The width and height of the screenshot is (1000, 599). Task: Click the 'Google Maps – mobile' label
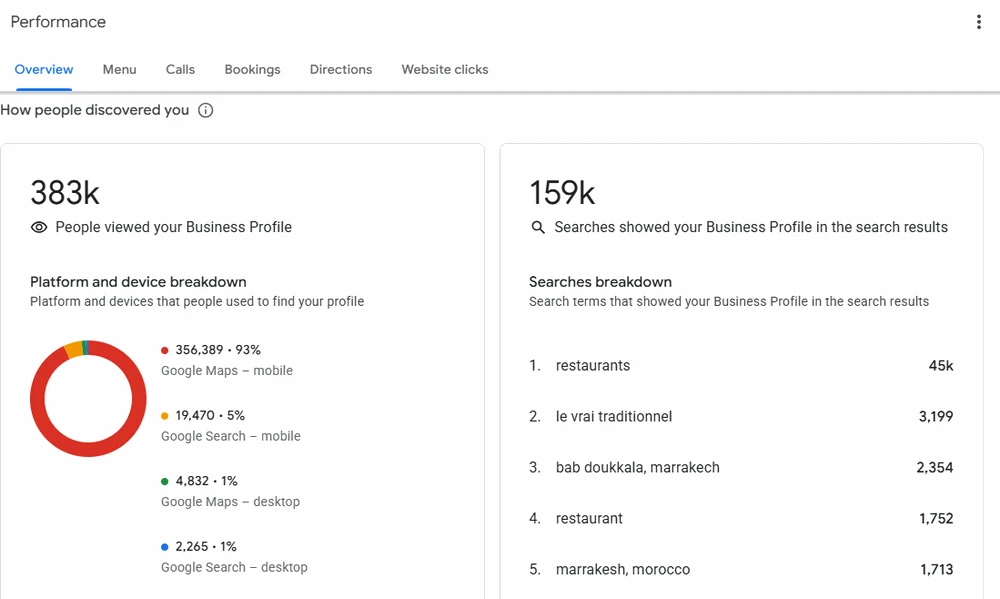click(227, 371)
